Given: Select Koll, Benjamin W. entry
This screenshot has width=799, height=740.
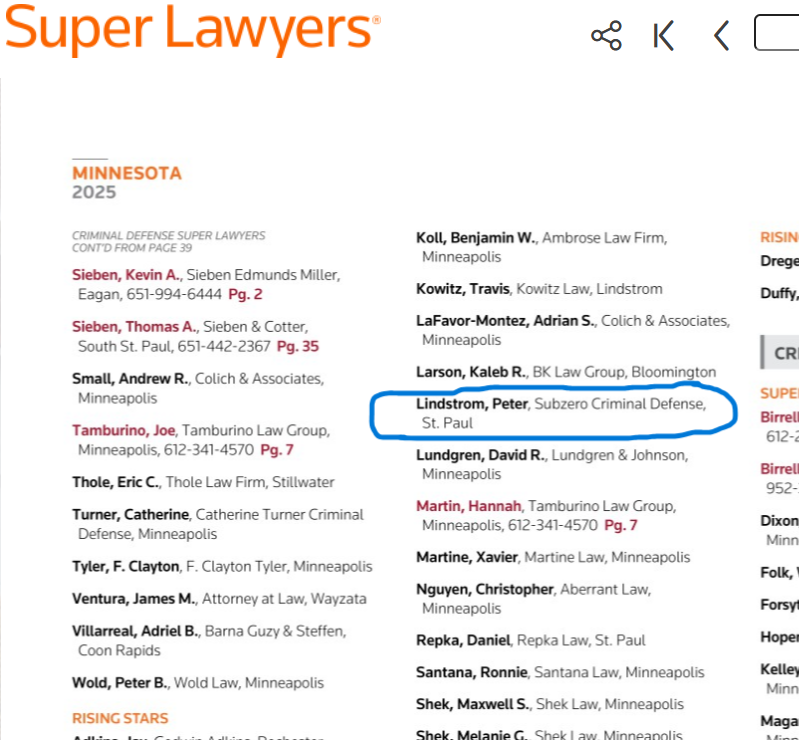Looking at the screenshot, I should point(542,247).
